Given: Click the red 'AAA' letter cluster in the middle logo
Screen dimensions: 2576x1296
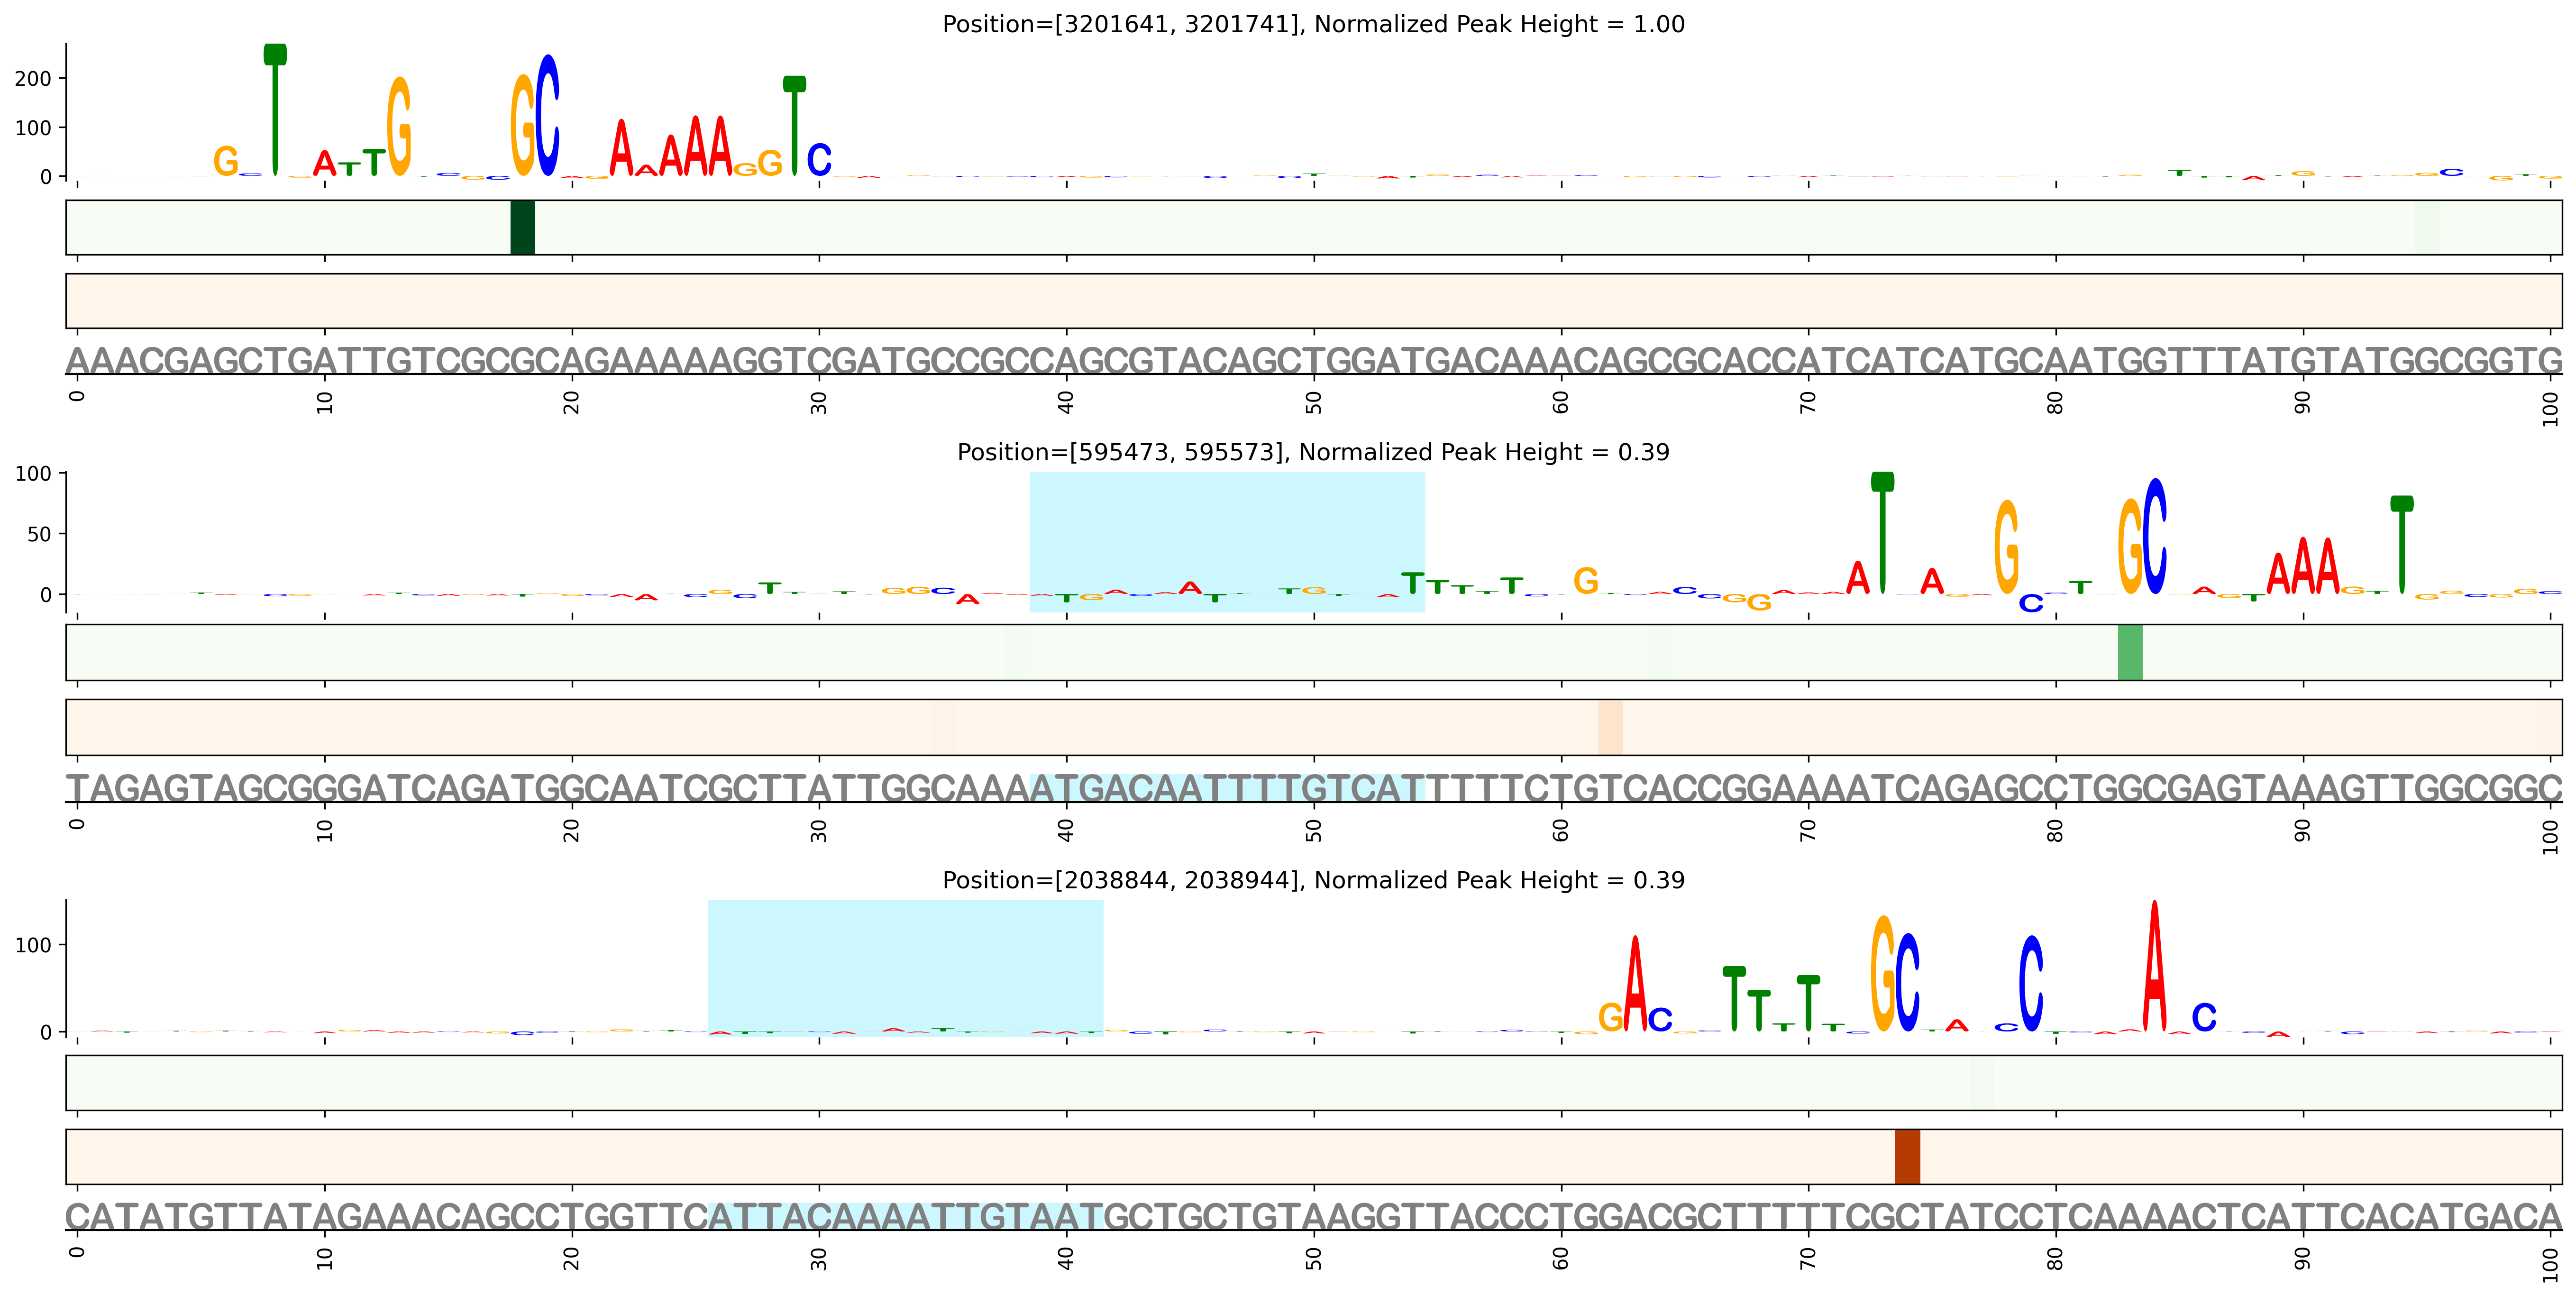Looking at the screenshot, I should (x=2303, y=567).
